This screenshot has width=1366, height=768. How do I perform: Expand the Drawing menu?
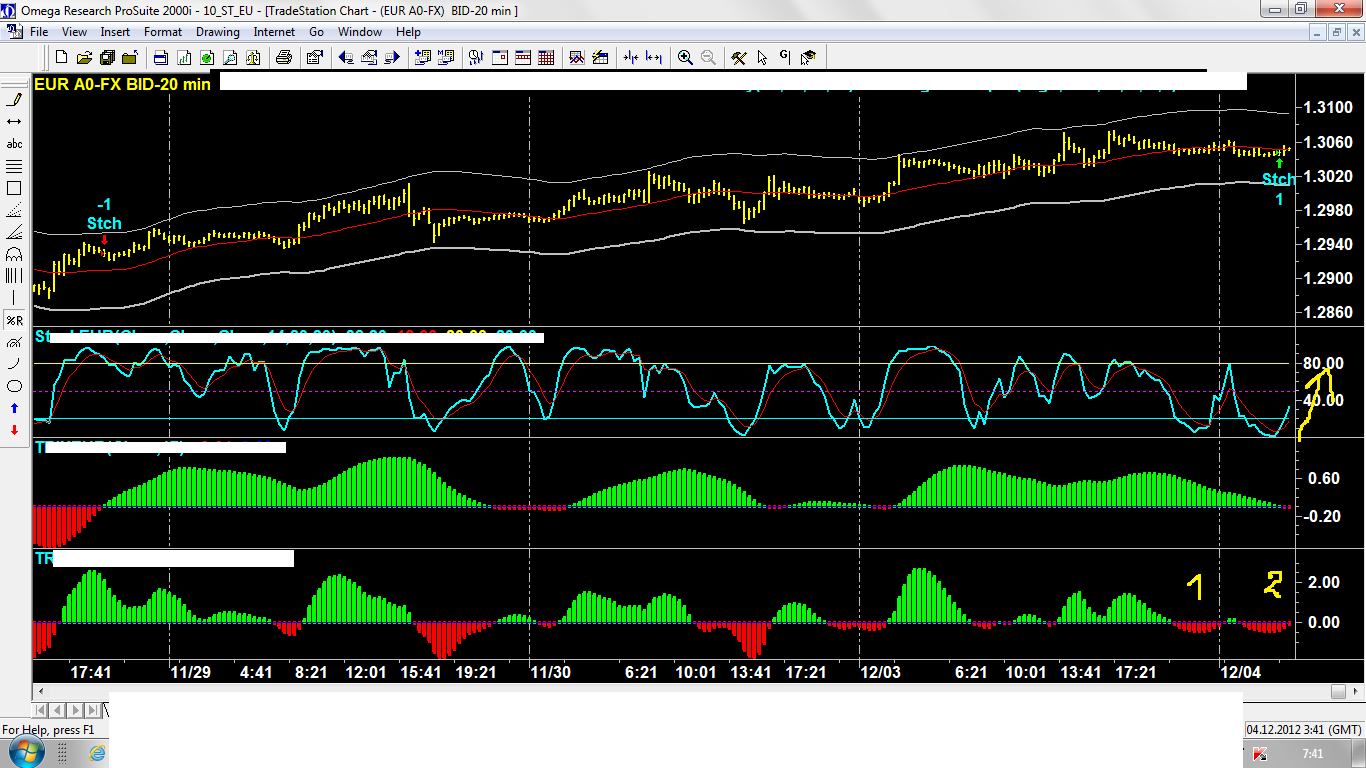[217, 32]
